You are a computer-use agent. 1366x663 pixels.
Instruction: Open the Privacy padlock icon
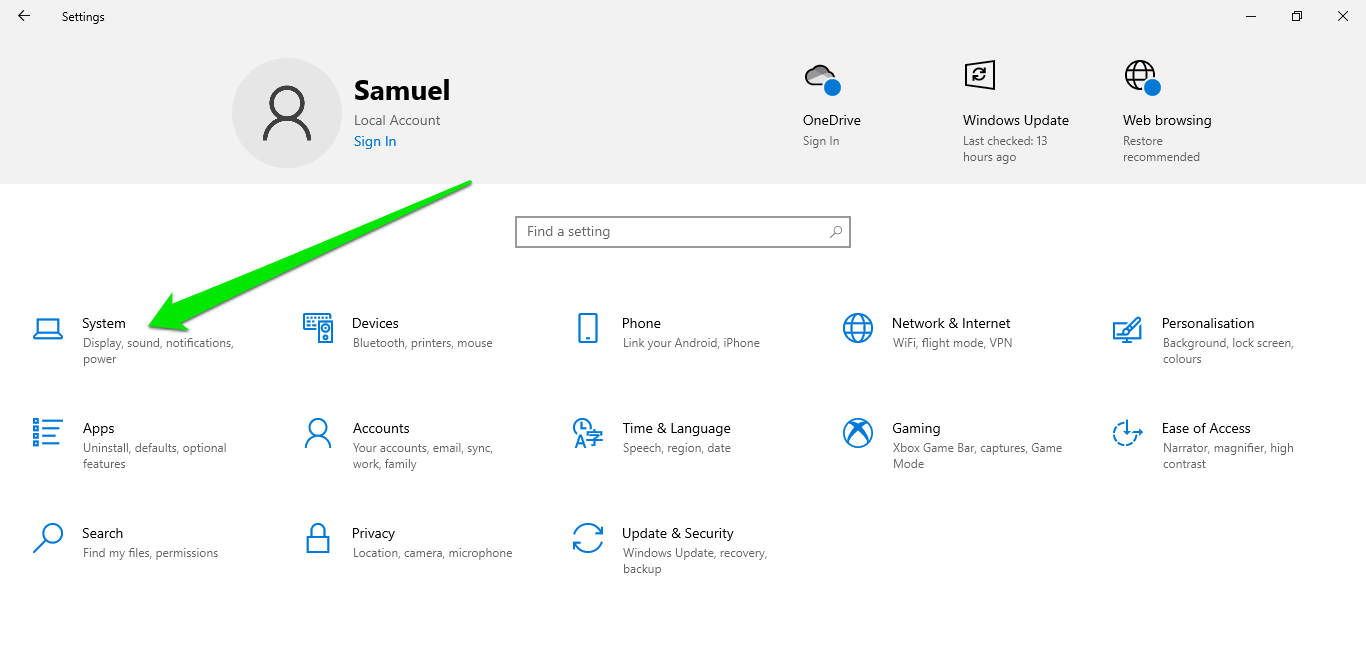(x=318, y=538)
